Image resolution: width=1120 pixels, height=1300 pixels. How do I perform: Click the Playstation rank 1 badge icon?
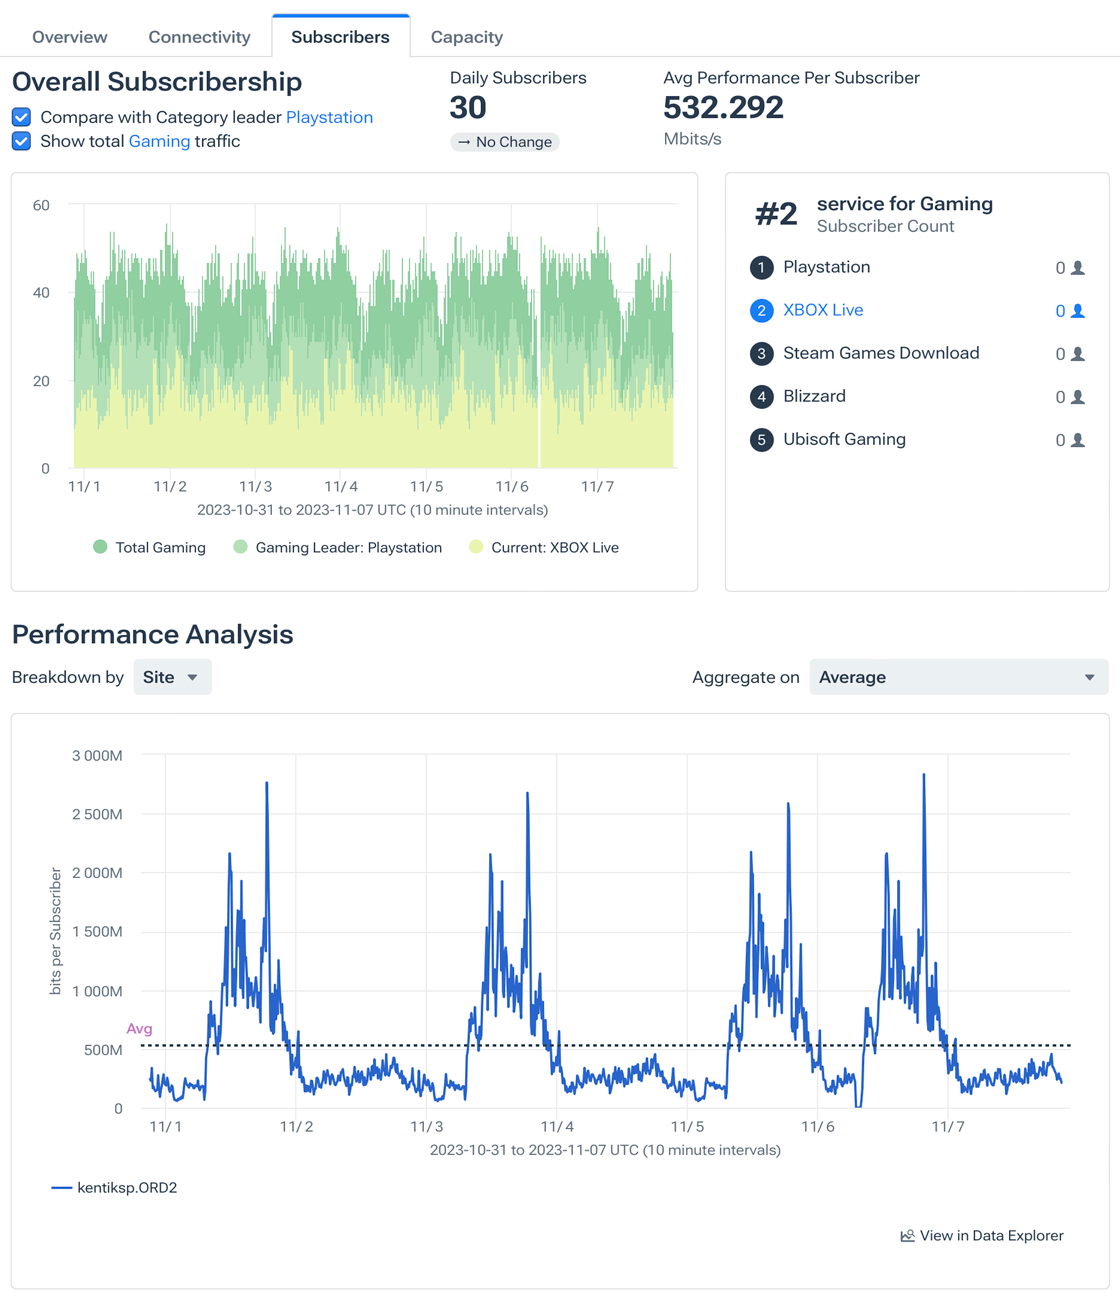(761, 268)
